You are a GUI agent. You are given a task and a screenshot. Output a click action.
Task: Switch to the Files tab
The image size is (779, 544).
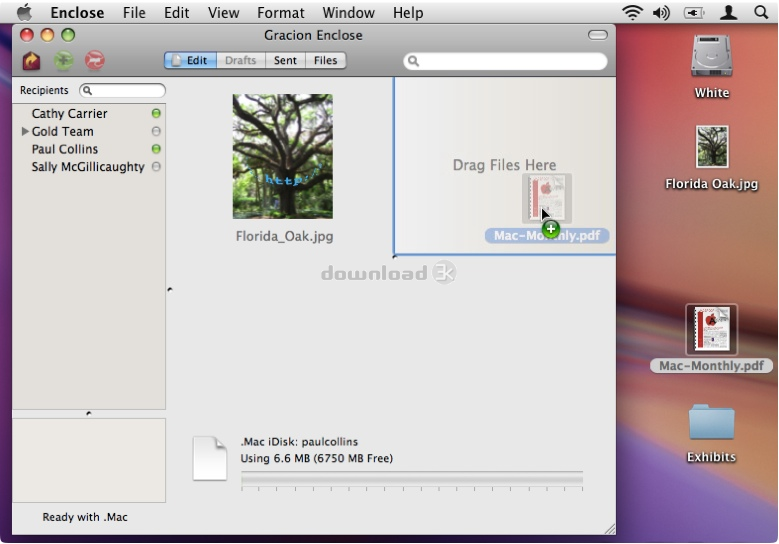coord(325,60)
